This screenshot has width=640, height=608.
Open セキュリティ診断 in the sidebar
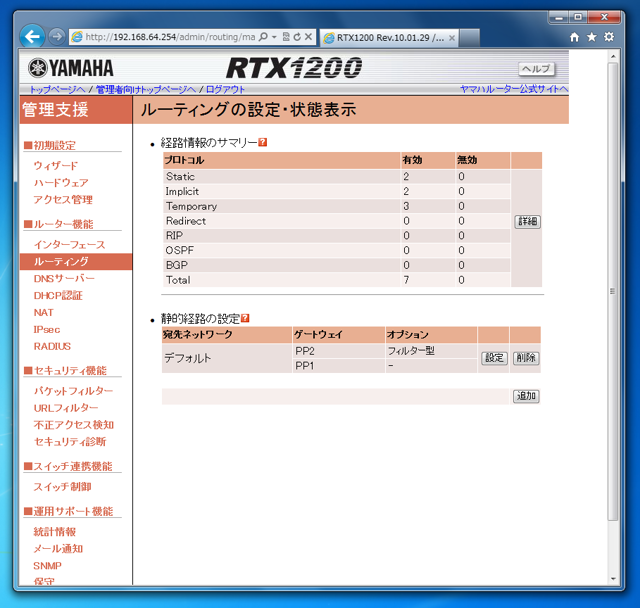point(70,442)
